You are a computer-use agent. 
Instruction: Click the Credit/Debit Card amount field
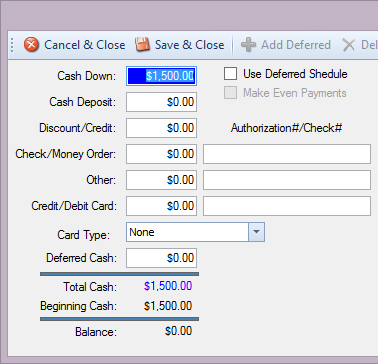(x=161, y=206)
